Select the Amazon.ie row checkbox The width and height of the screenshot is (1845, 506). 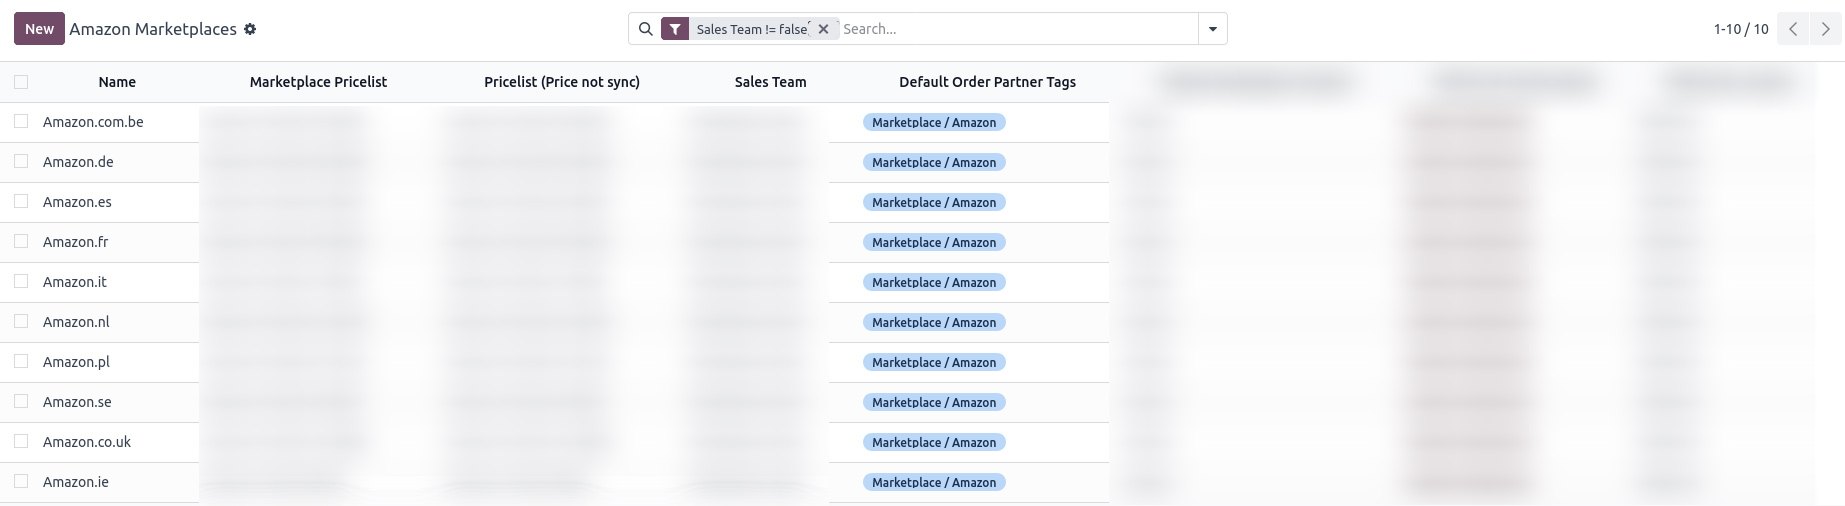coord(21,481)
